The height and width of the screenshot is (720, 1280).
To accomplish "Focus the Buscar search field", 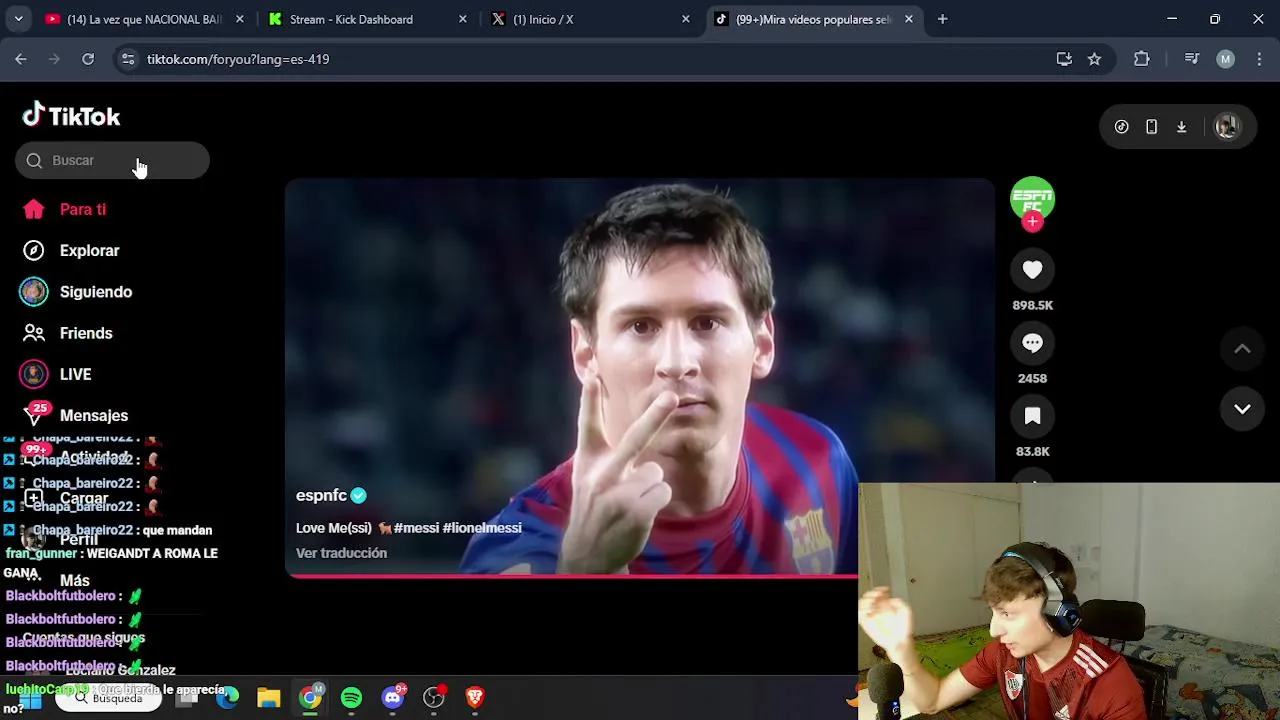I will (x=112, y=160).
